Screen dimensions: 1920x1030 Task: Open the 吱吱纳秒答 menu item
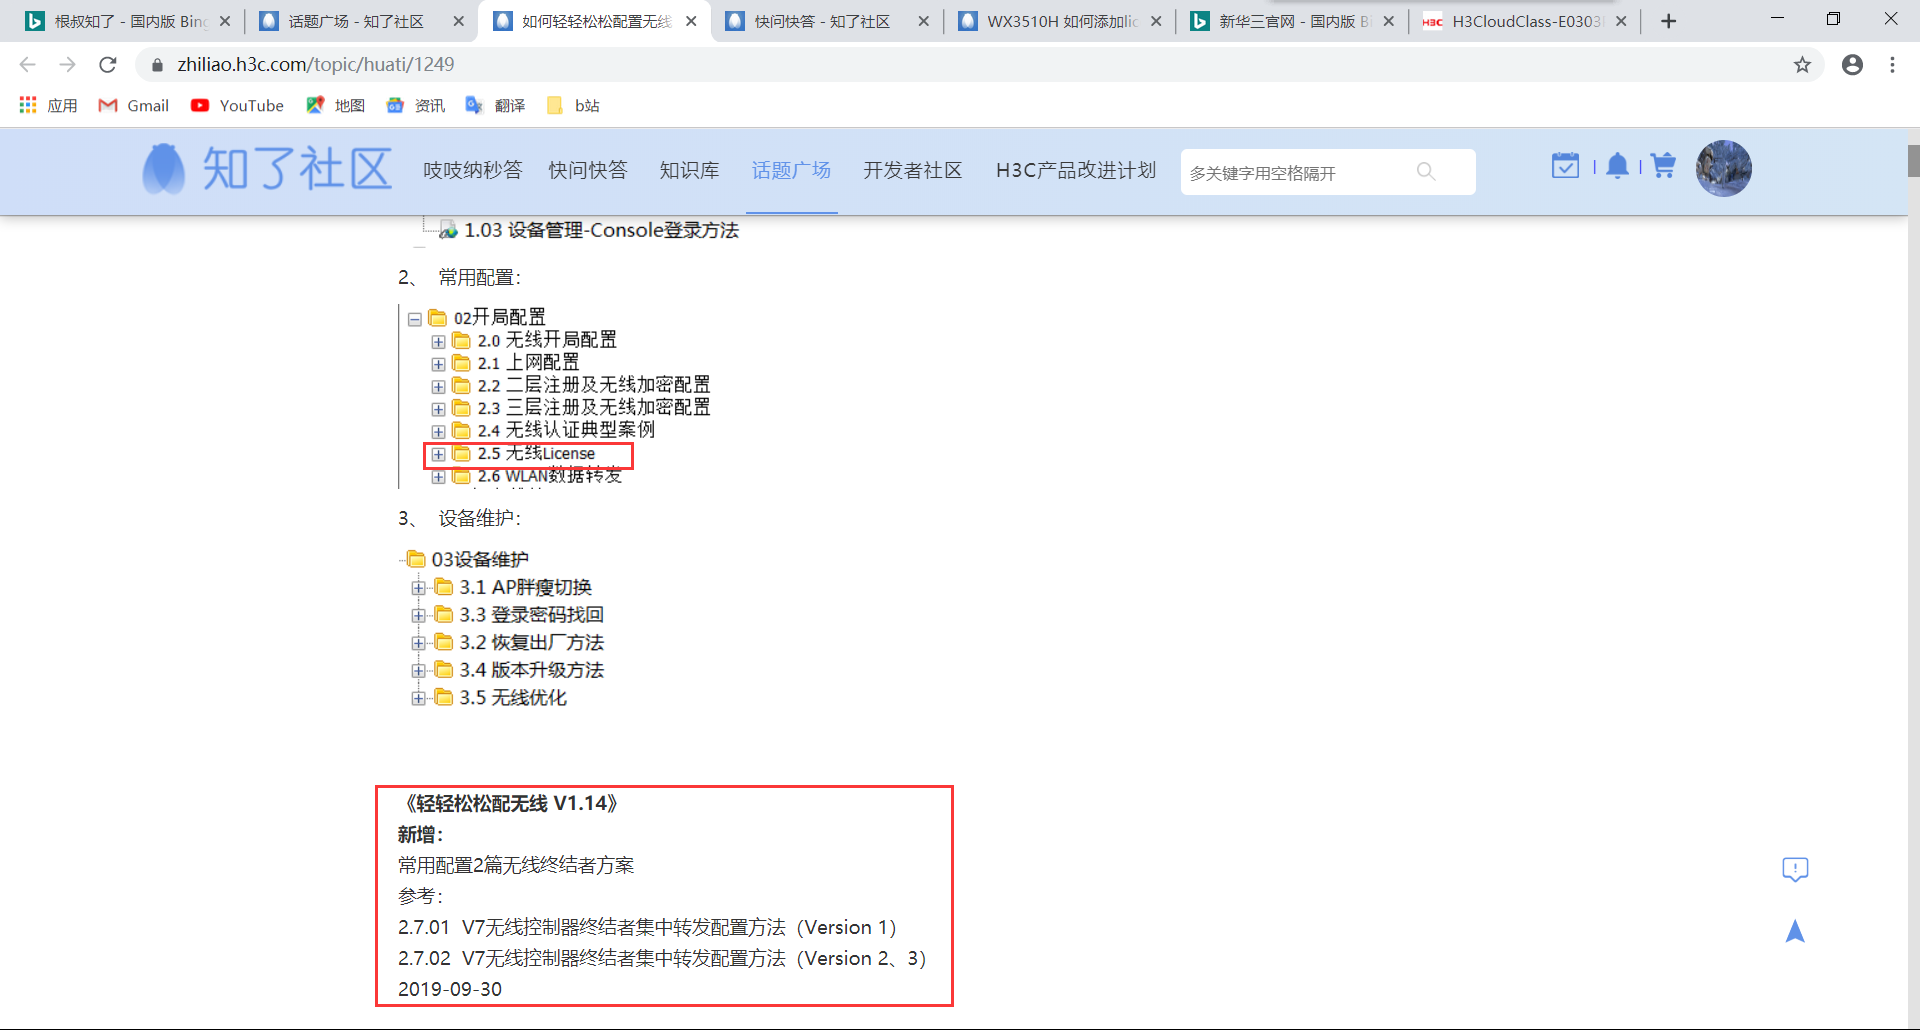[472, 170]
